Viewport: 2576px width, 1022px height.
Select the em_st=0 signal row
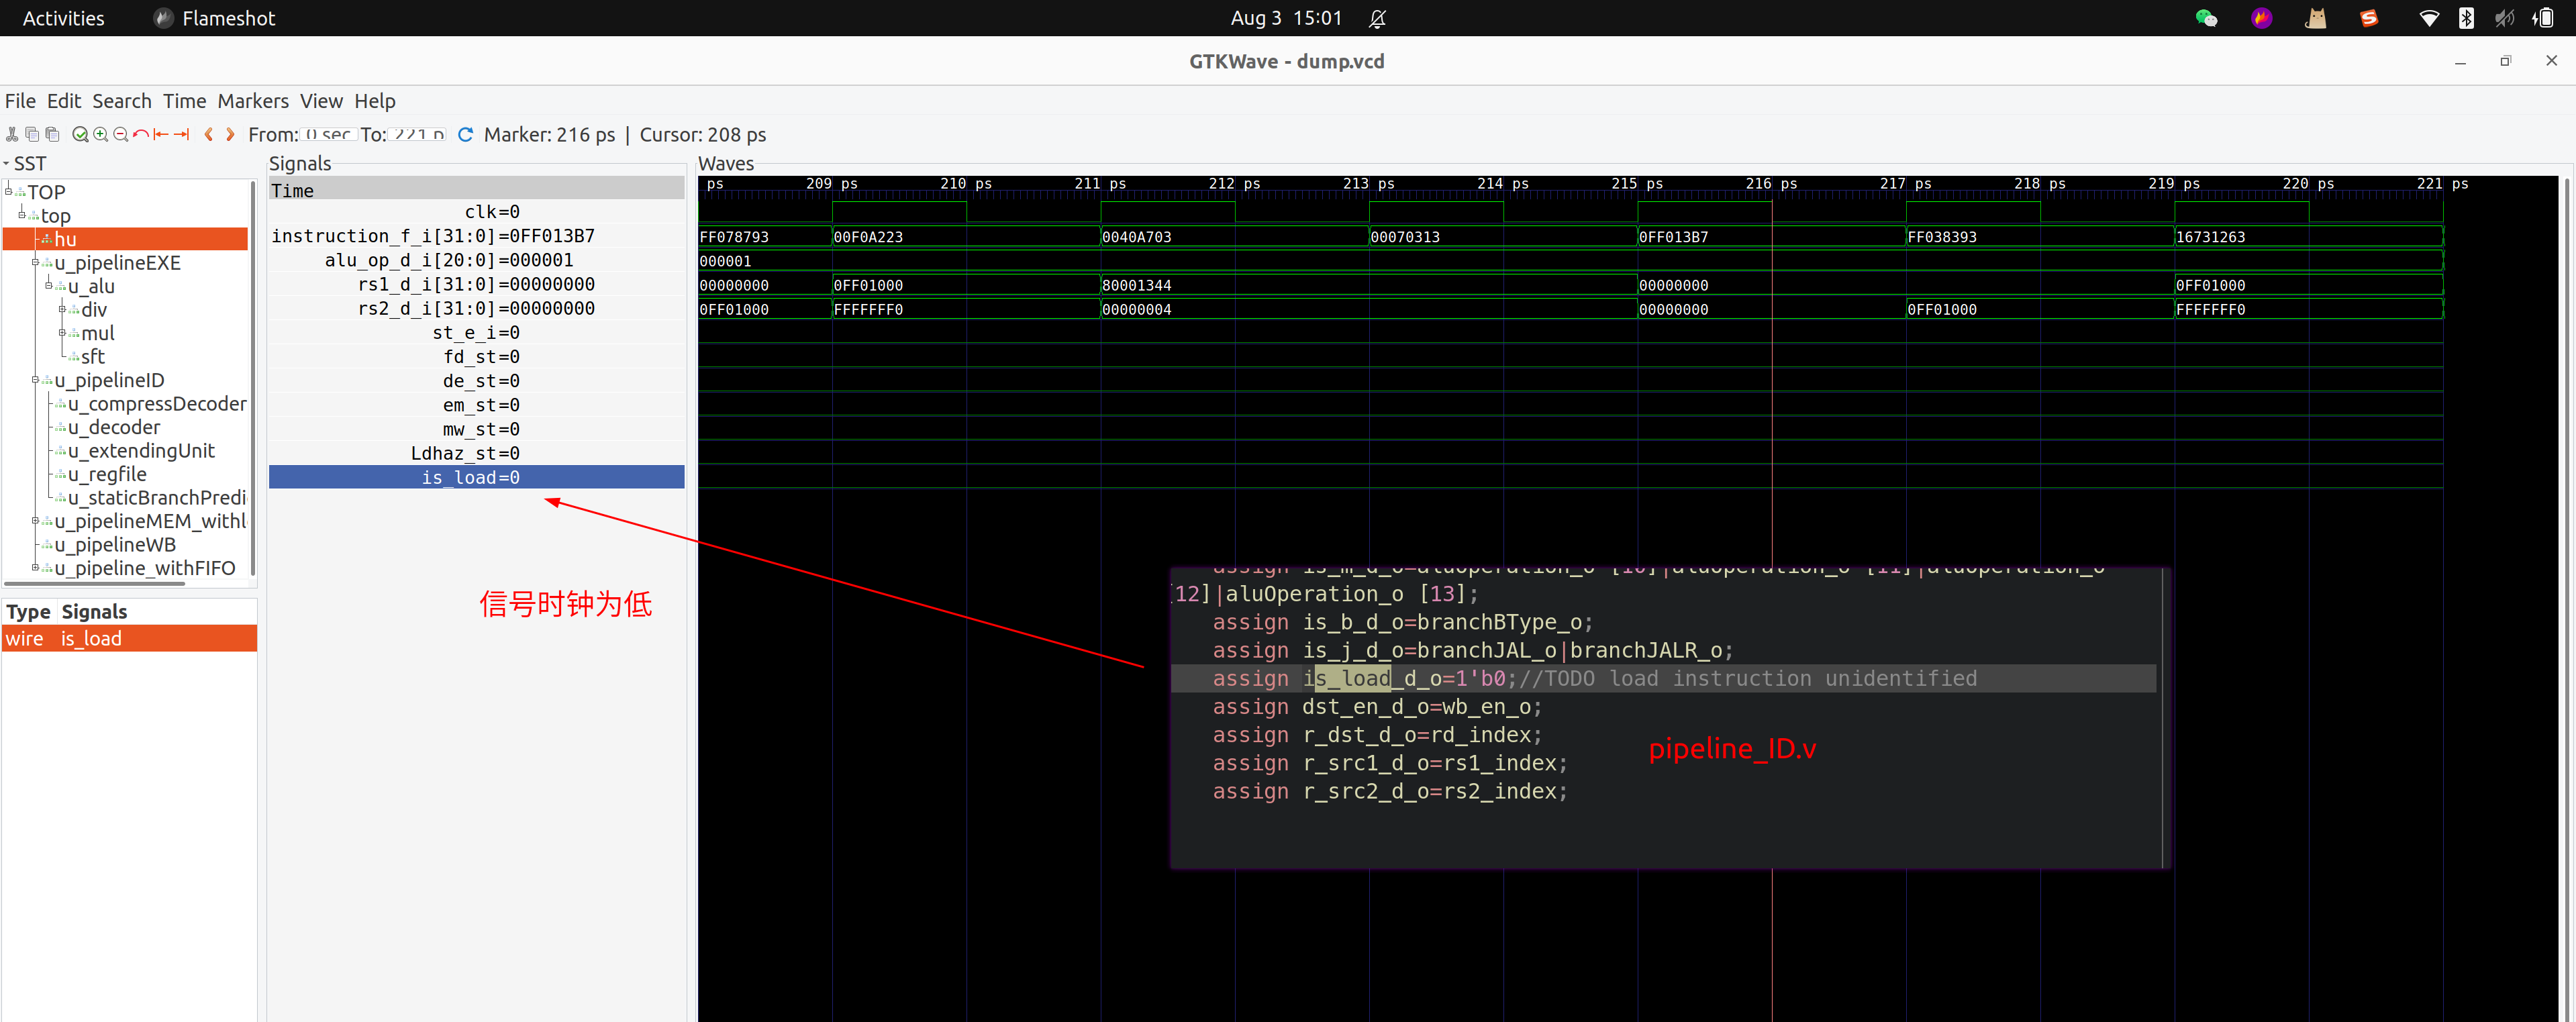477,405
